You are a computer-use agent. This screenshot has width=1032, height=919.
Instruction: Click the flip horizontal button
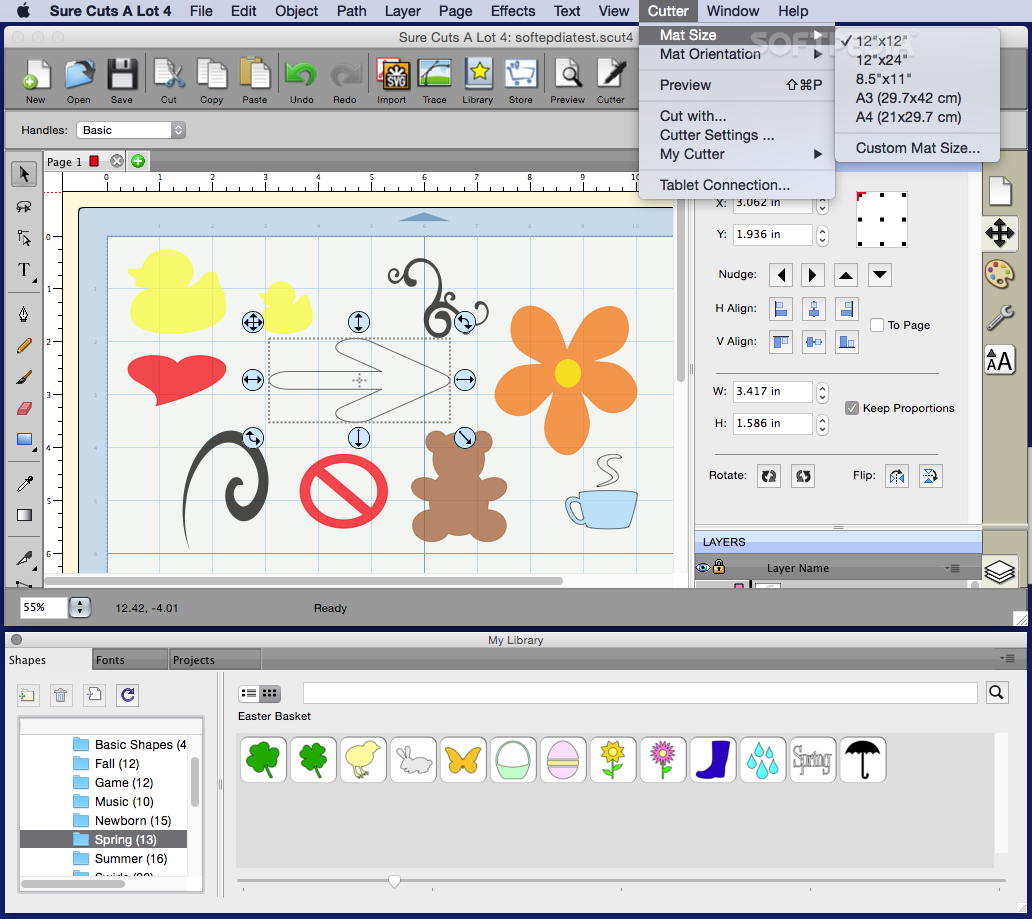pos(896,475)
